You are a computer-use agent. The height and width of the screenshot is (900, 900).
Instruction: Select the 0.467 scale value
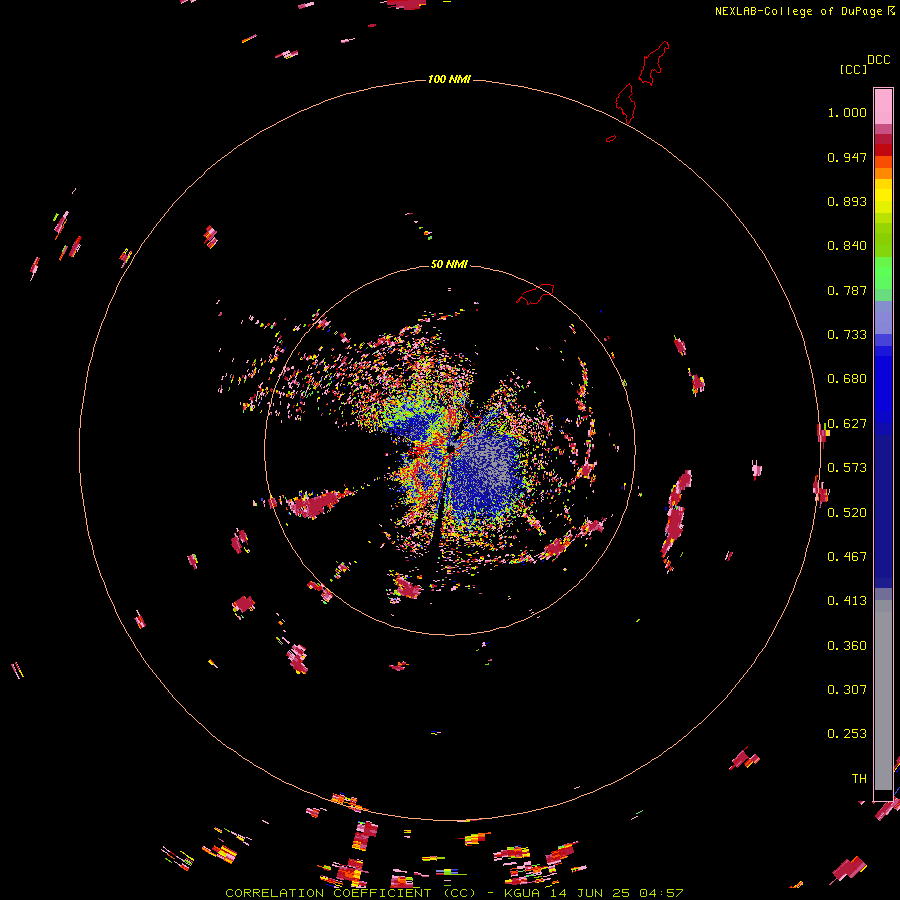pyautogui.click(x=847, y=557)
